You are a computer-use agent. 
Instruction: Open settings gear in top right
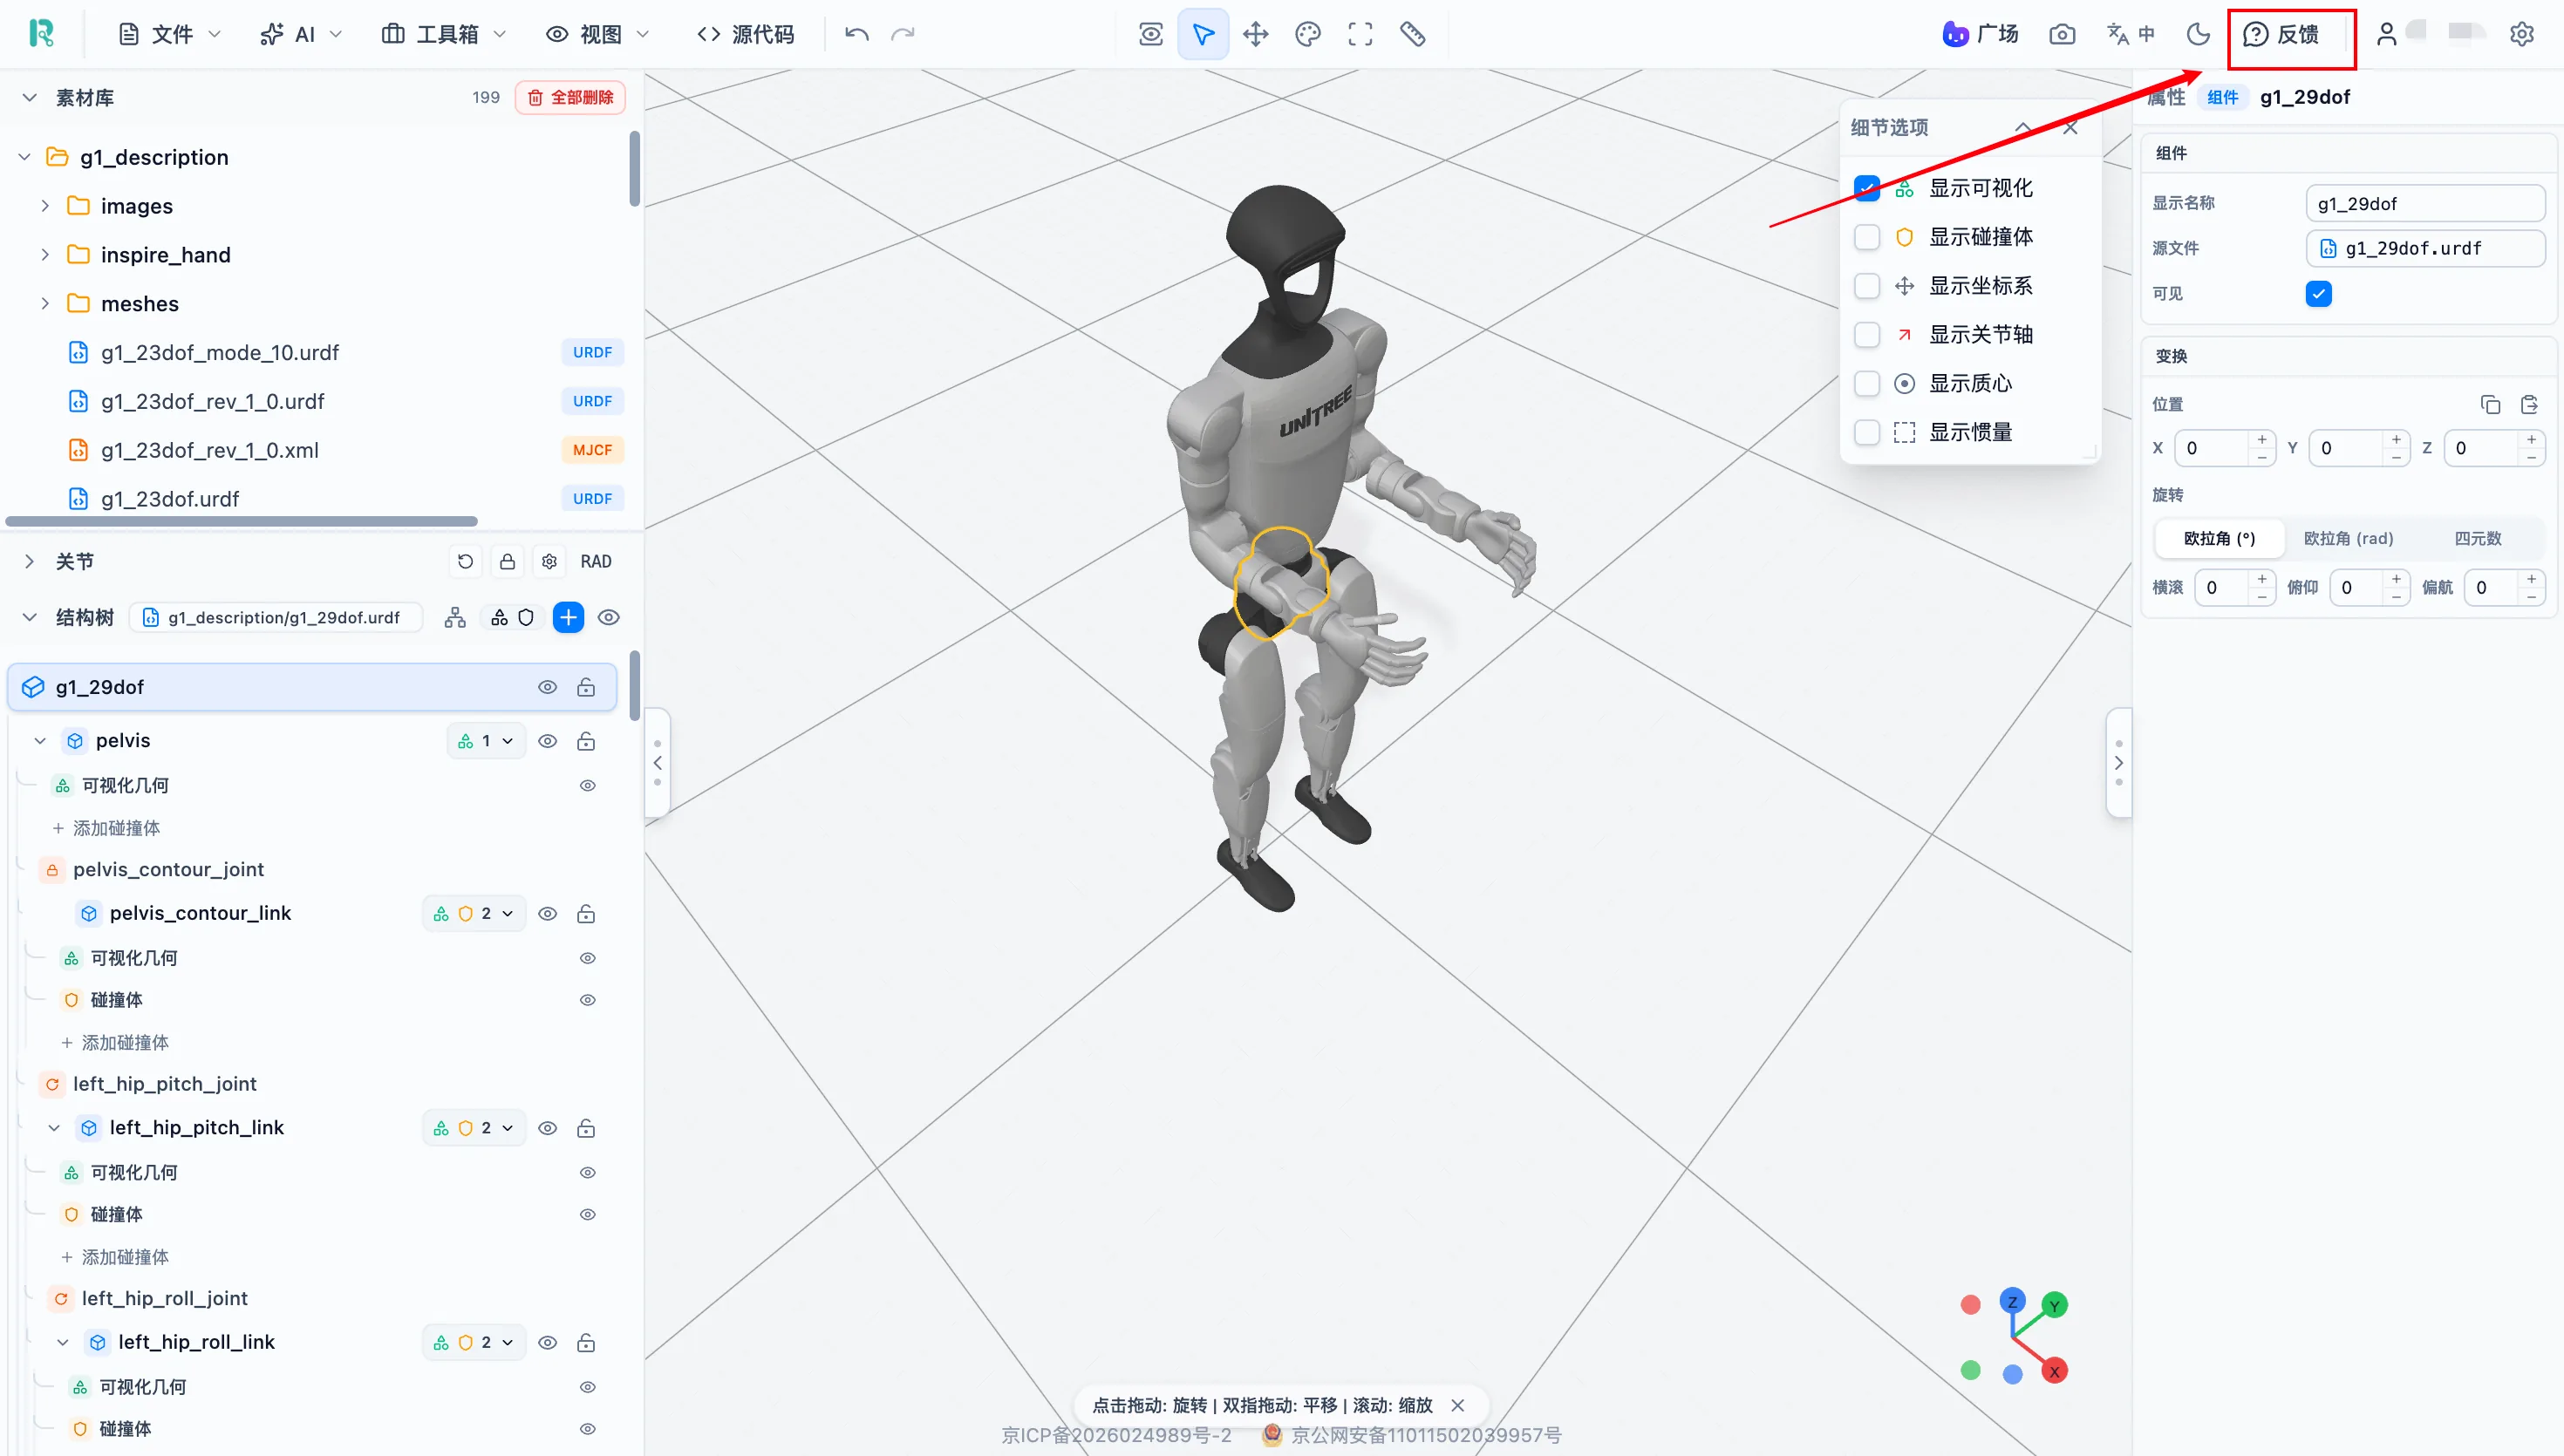pos(2521,34)
